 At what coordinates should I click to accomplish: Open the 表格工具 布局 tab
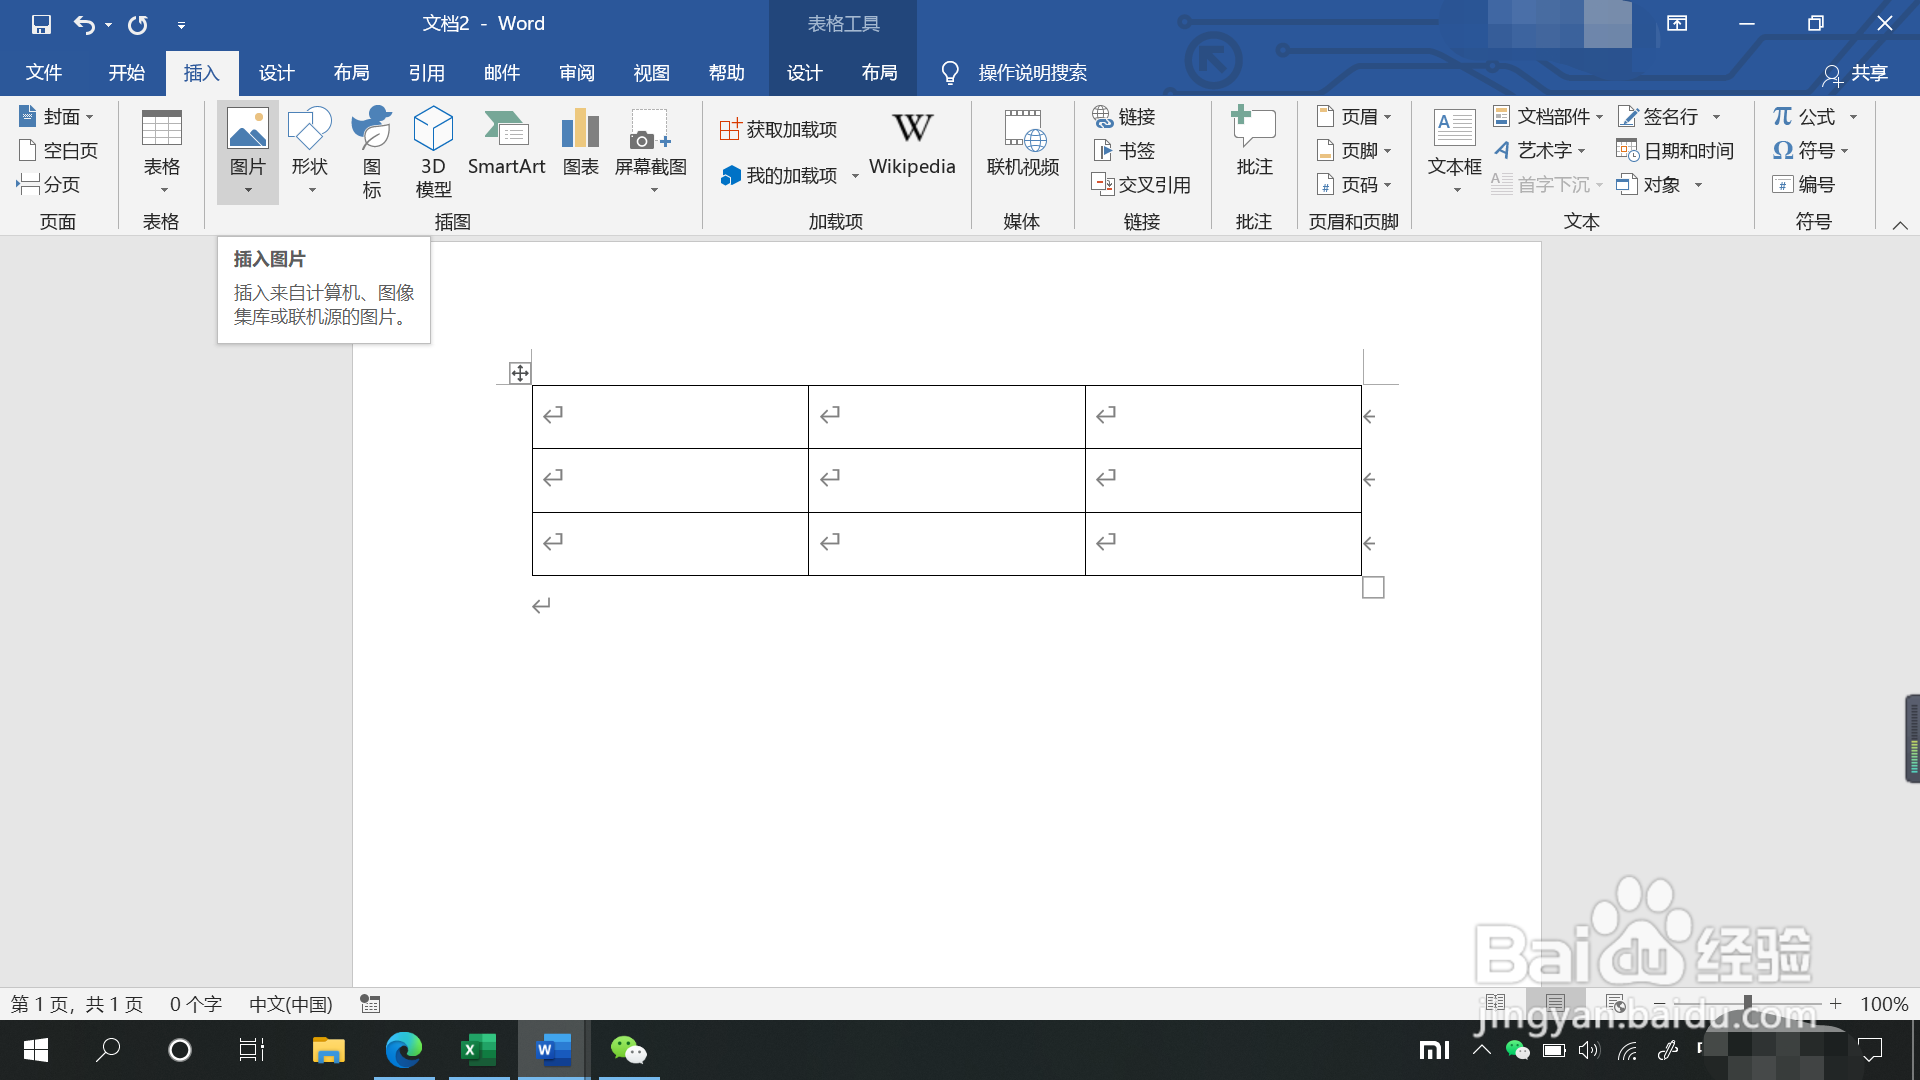coord(879,72)
